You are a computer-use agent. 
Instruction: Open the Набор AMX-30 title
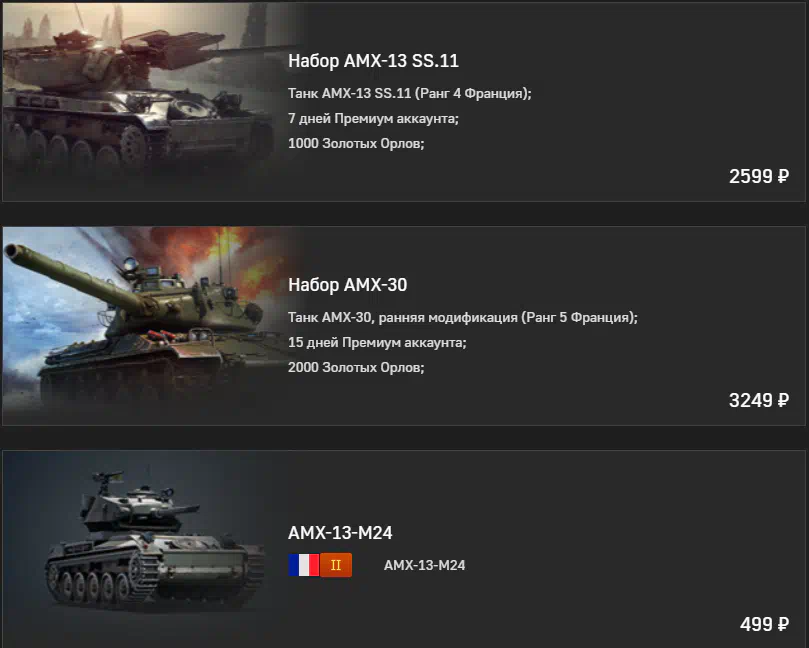pos(347,285)
